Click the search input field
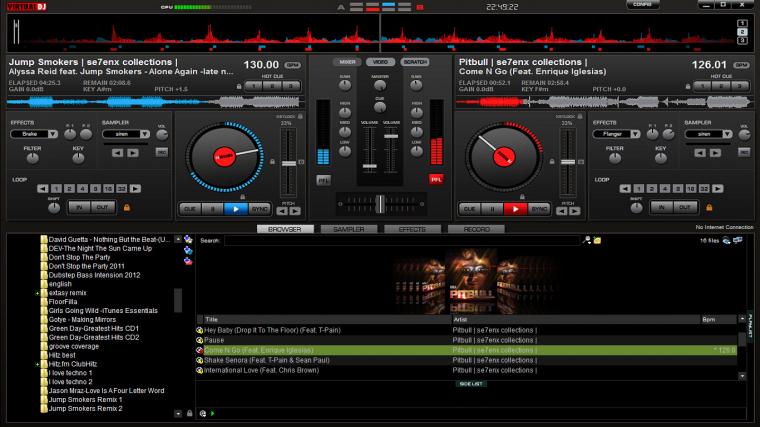The height and width of the screenshot is (427, 760). (x=402, y=240)
